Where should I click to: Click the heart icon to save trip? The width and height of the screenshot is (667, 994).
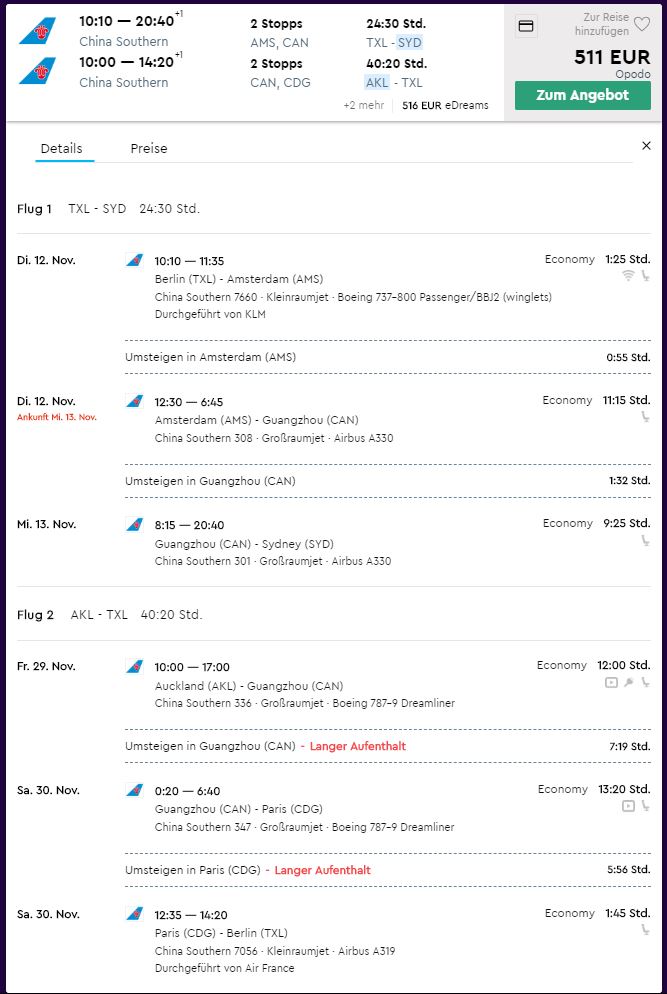[x=642, y=24]
